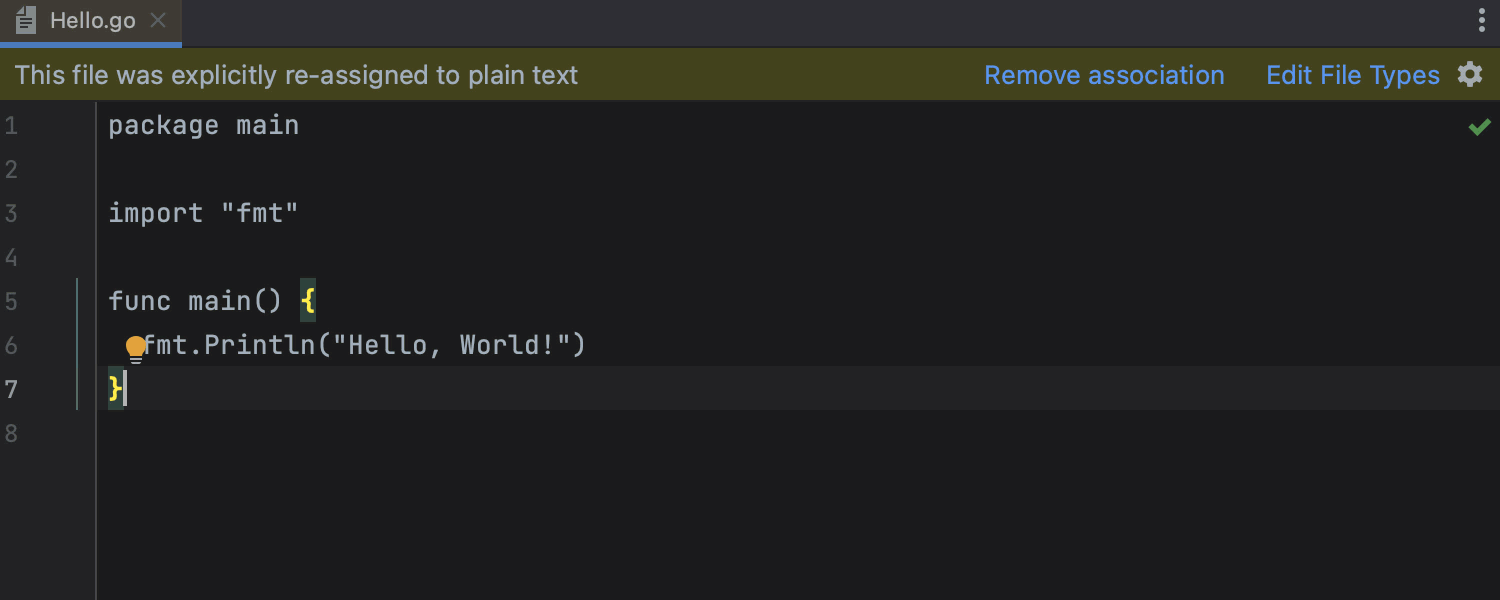Screen dimensions: 1500x600
Task: Click the "fmt" import string on line 3
Action: 259,213
